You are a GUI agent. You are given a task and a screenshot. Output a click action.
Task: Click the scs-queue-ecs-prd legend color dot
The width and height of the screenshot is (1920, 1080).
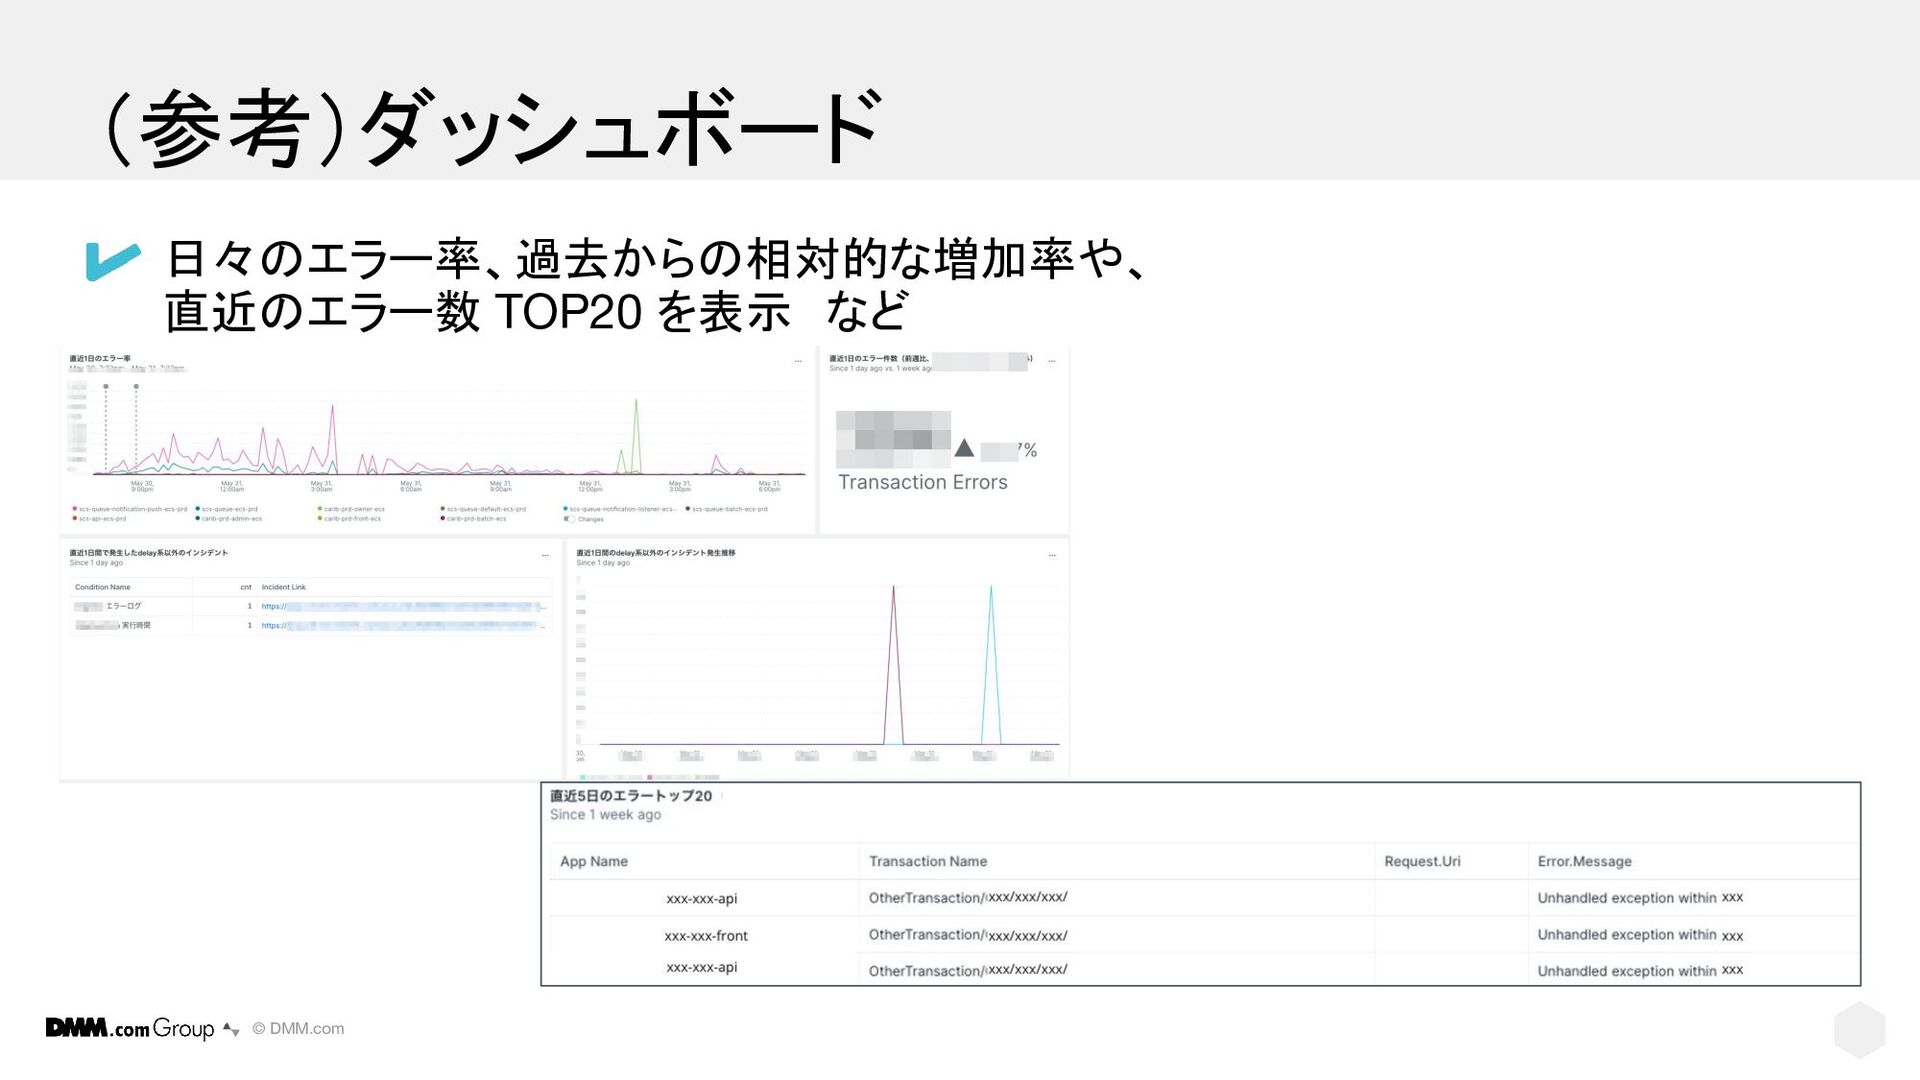coord(198,509)
